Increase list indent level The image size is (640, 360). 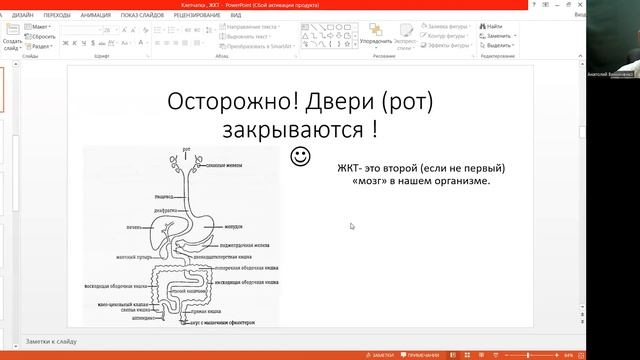(x=197, y=30)
